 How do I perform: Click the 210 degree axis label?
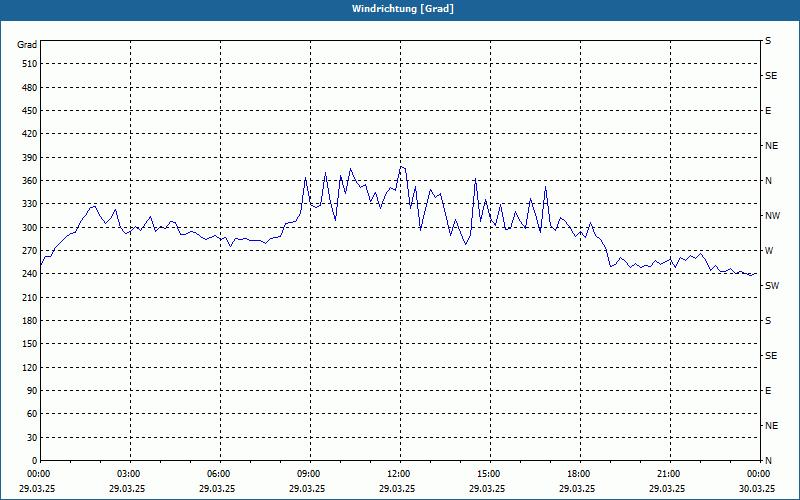tap(30, 297)
